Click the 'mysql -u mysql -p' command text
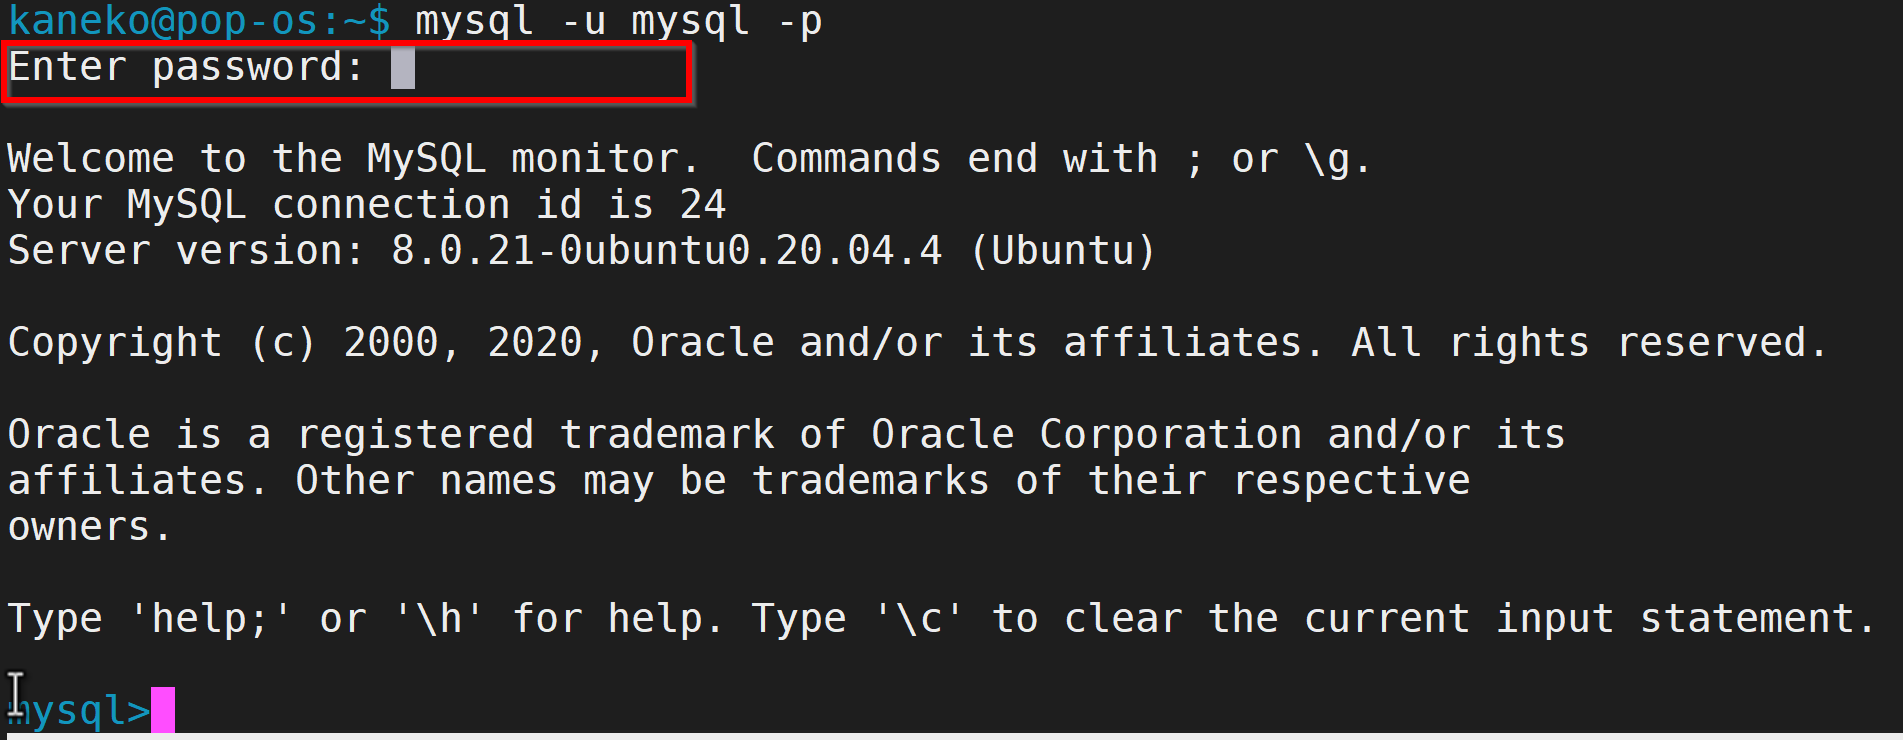 [619, 22]
